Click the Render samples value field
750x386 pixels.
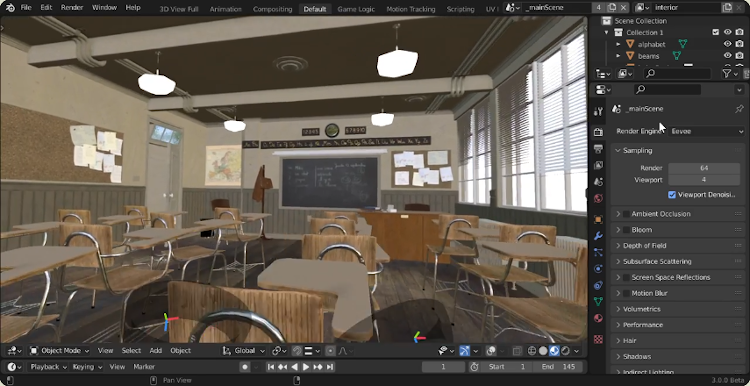[704, 168]
